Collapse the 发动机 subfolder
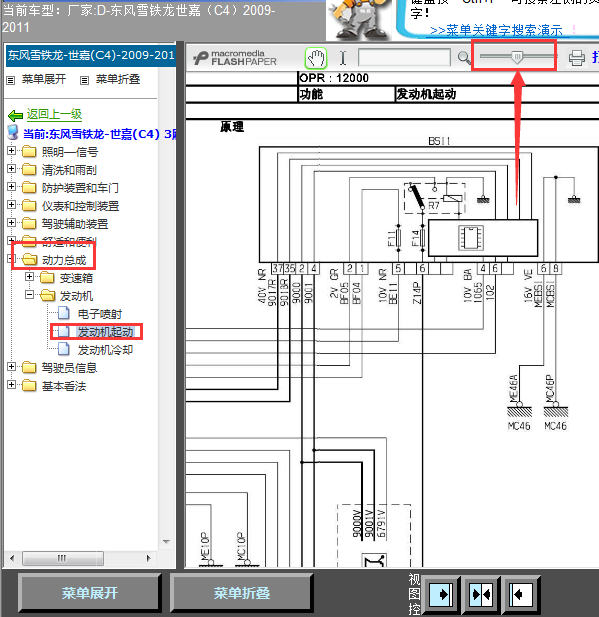The image size is (599, 617). [29, 295]
